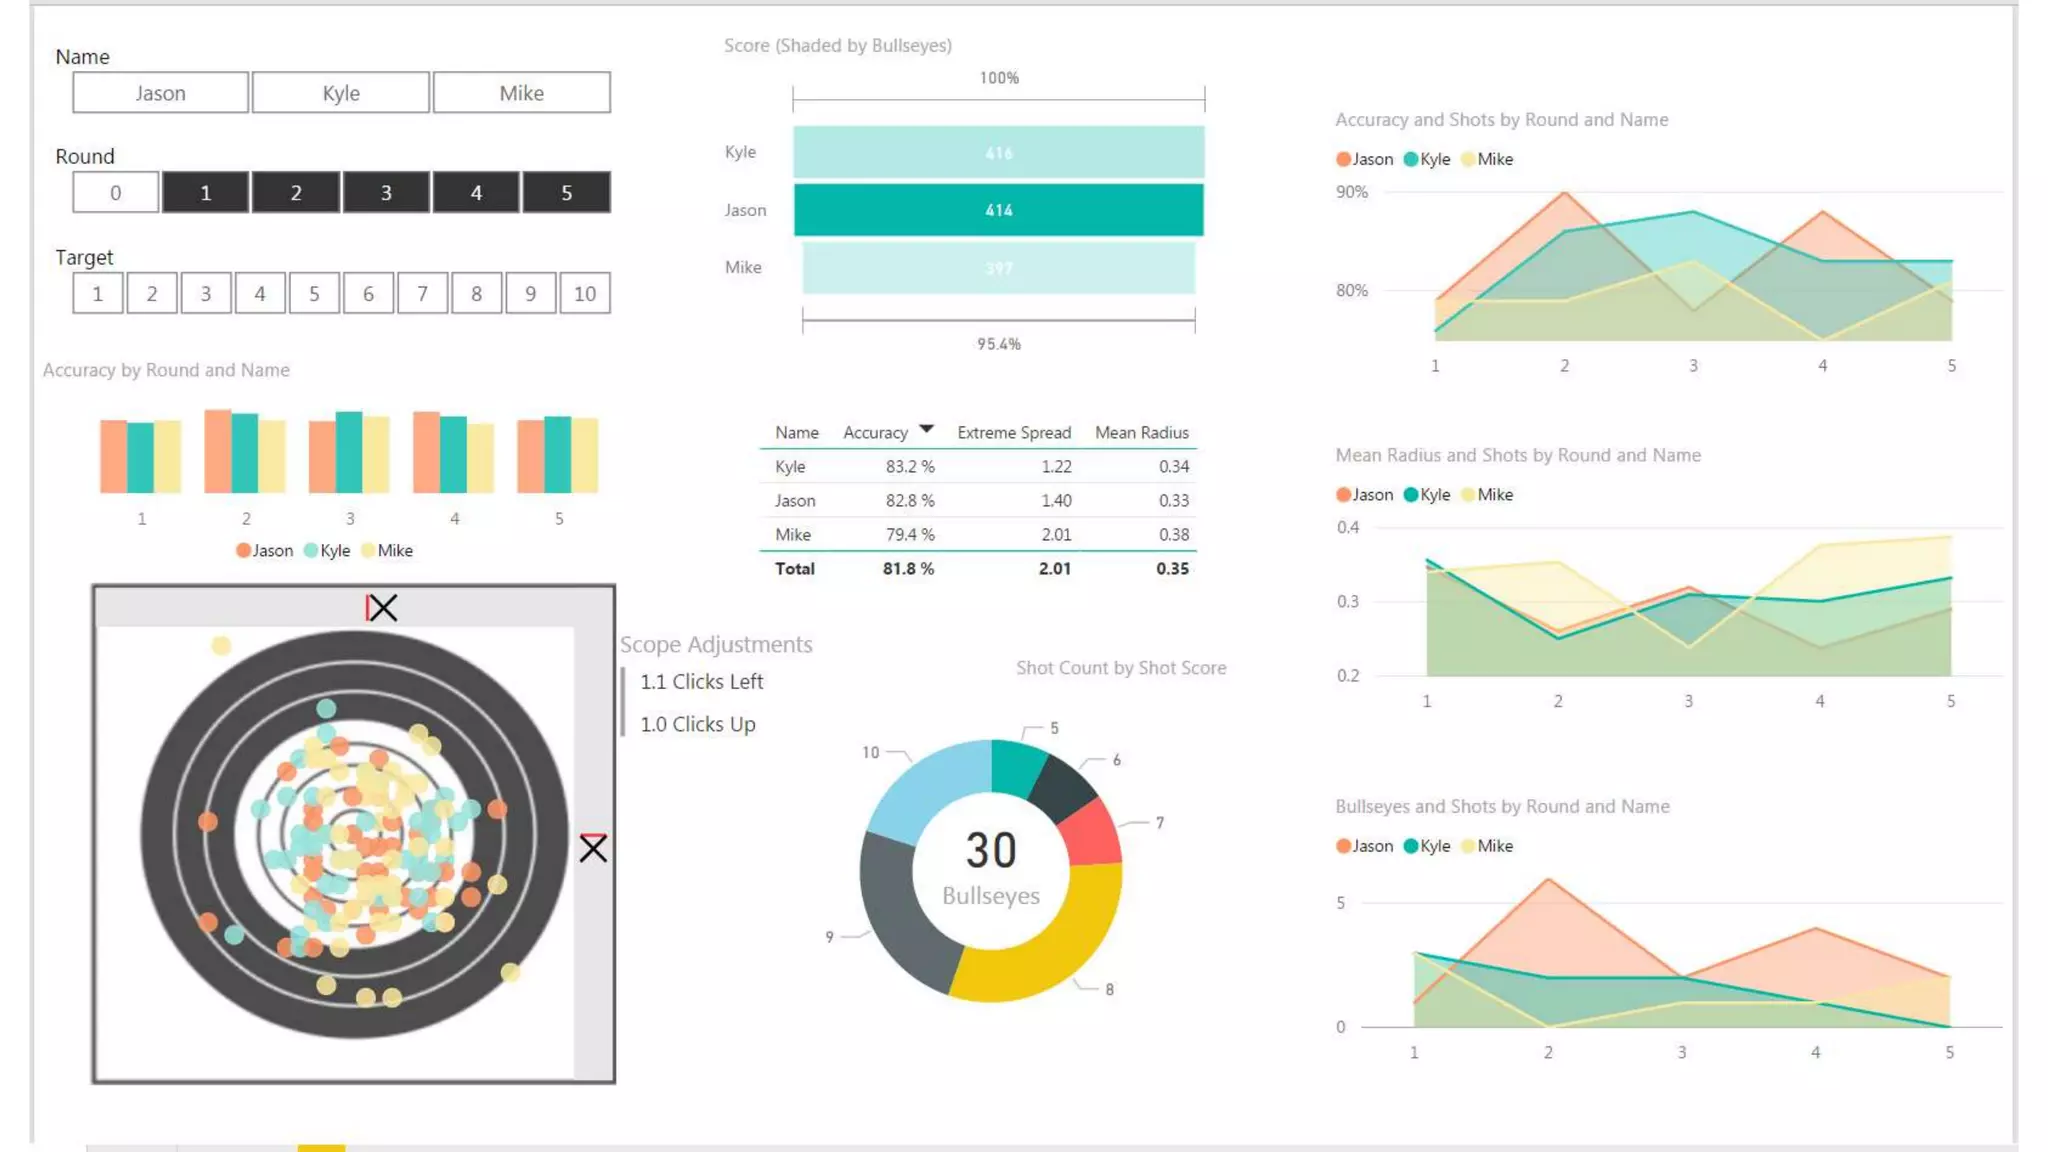This screenshot has width=2048, height=1152.
Task: Click Mike legend dot in Bullseyes chart
Action: pos(1468,846)
